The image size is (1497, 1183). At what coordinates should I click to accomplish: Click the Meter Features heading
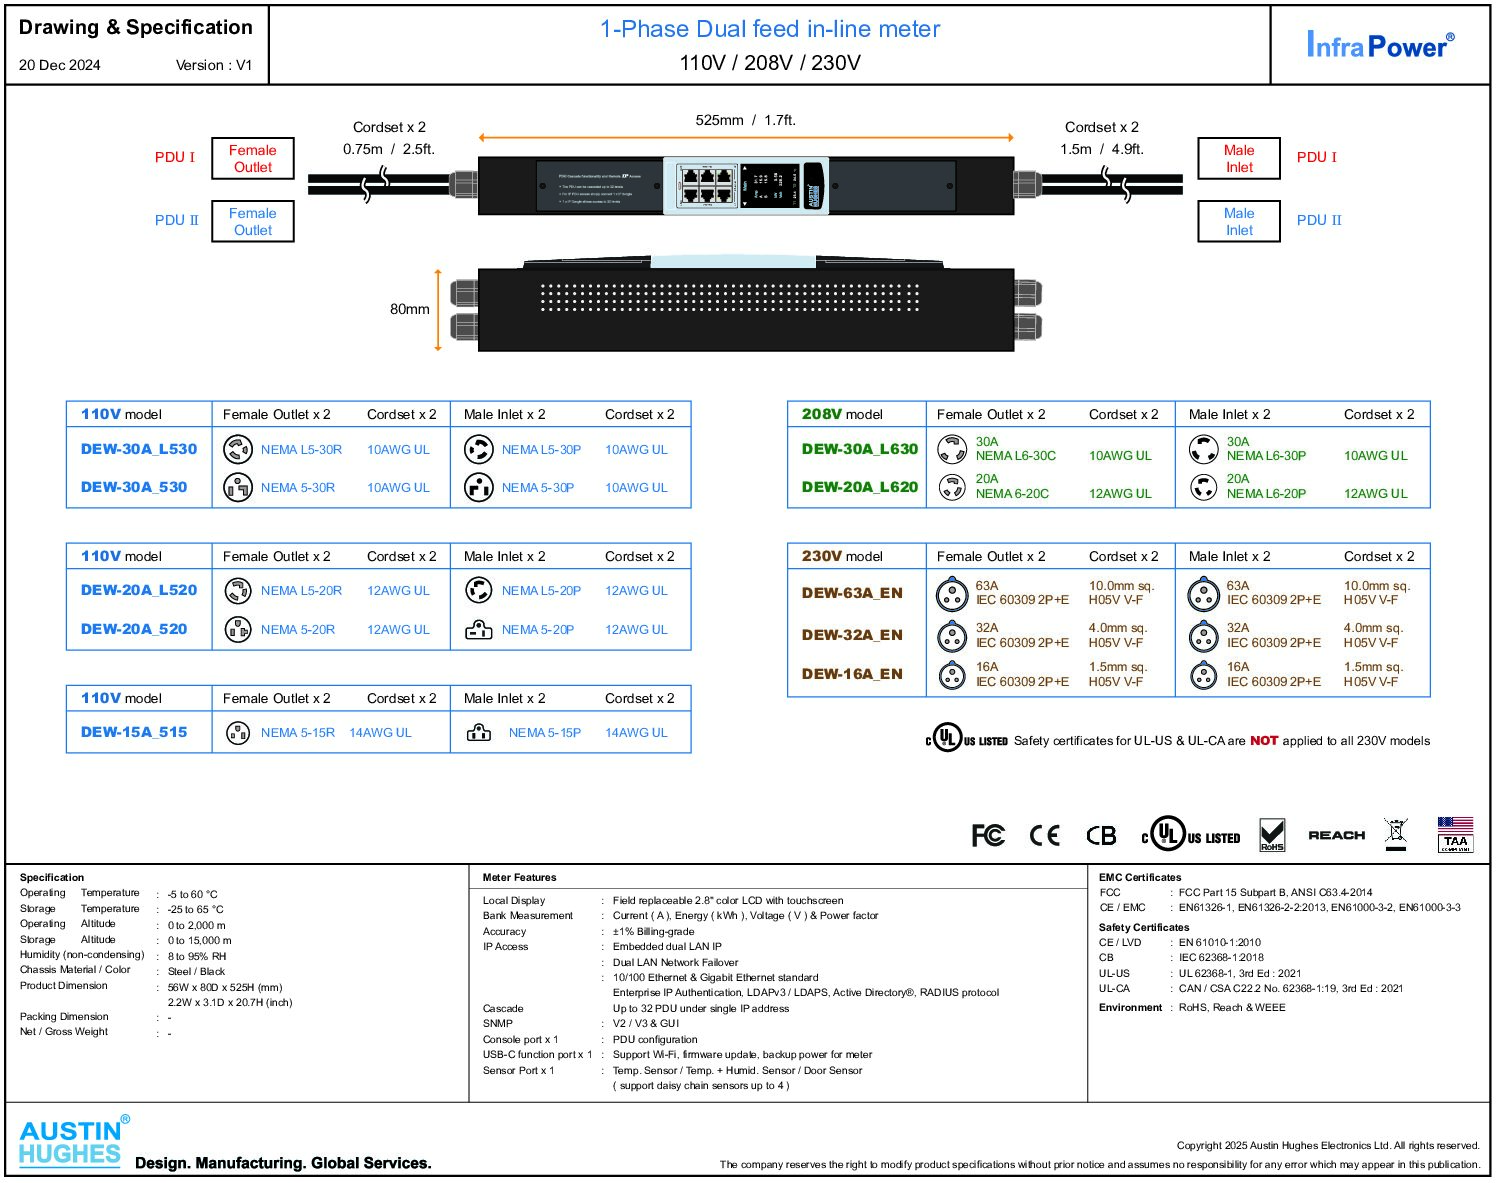point(519,878)
